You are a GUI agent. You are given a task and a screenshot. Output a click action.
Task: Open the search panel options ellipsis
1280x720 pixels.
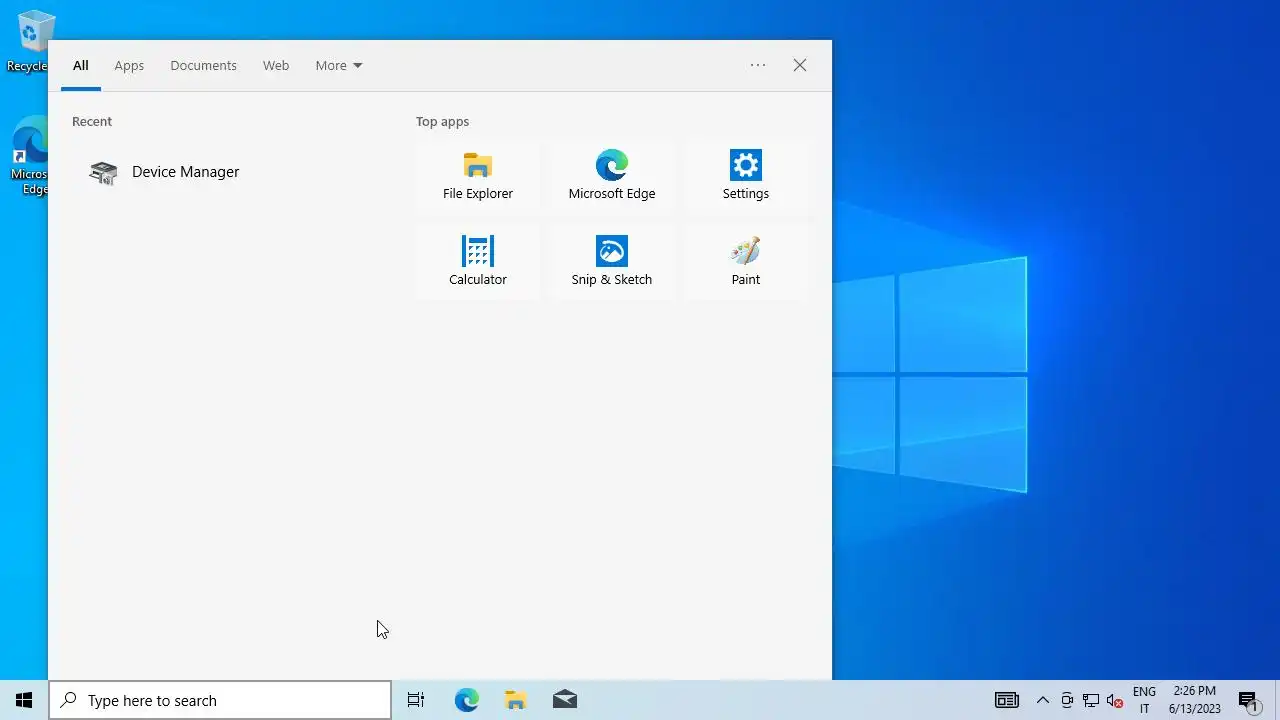(758, 65)
